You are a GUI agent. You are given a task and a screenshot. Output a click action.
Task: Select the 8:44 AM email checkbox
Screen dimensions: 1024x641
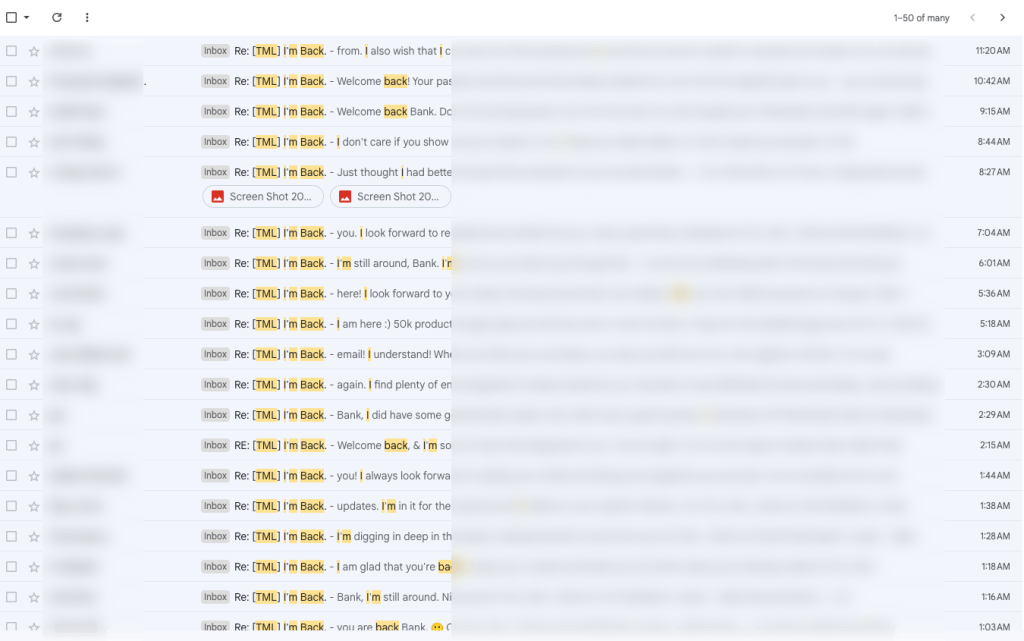pyautogui.click(x=12, y=142)
